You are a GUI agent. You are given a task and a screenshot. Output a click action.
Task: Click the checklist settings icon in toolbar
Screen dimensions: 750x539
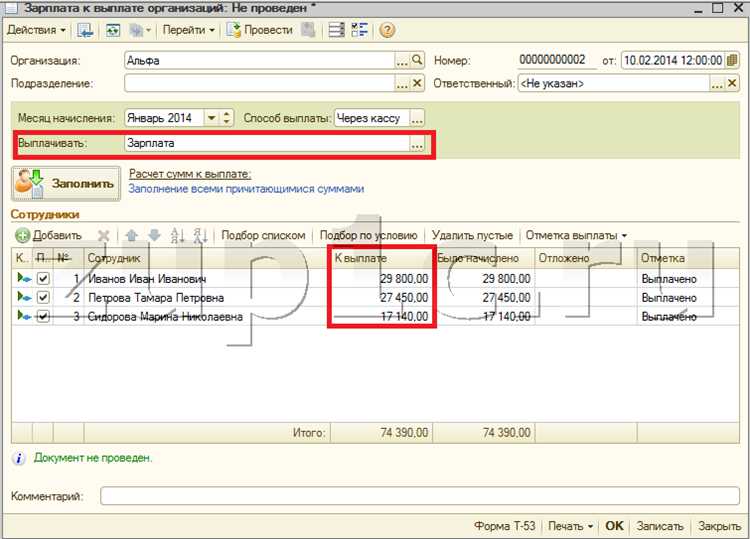pyautogui.click(x=360, y=30)
